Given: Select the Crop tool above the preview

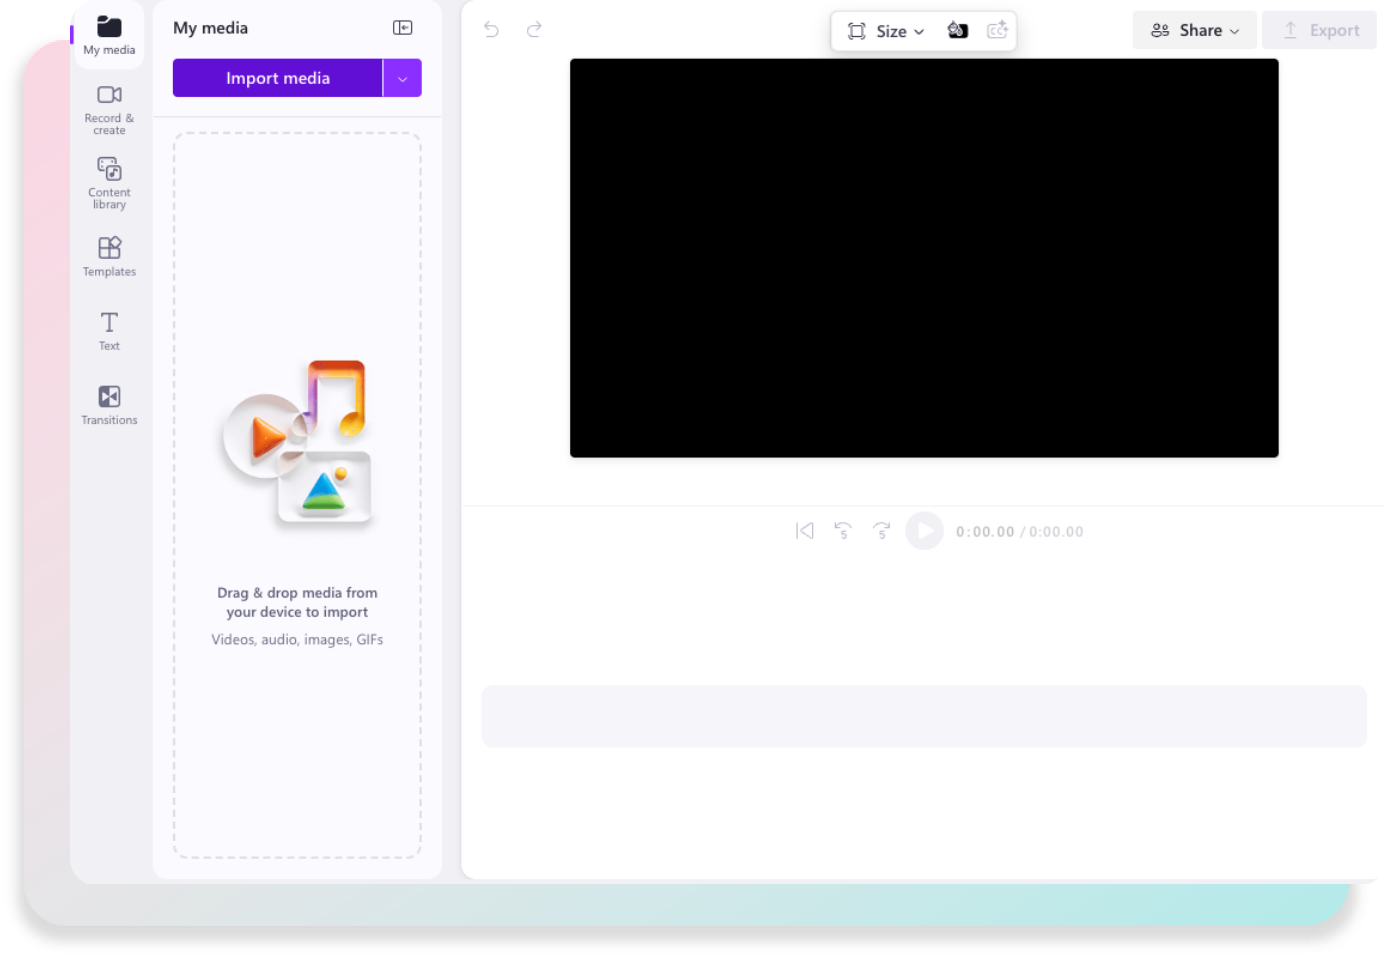Looking at the screenshot, I should tap(856, 30).
